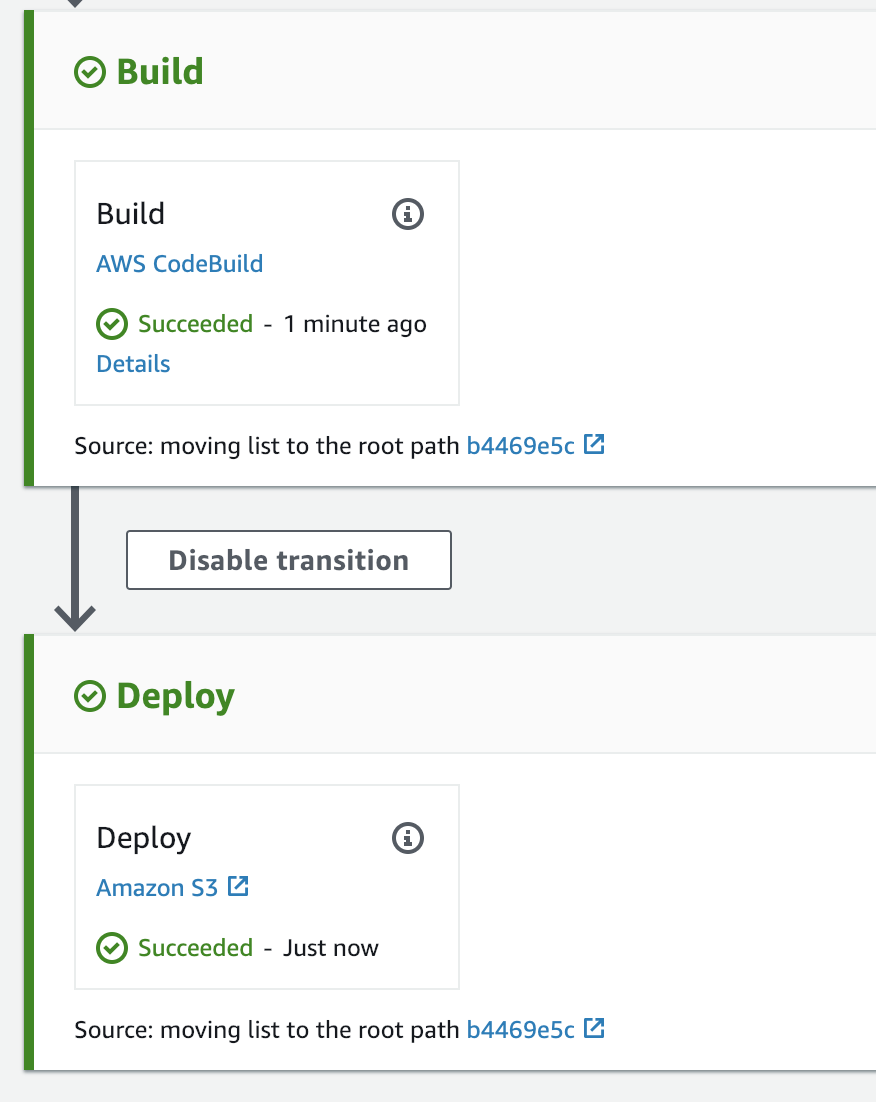
Task: Click the Deploy stage heading text
Action: tap(175, 696)
